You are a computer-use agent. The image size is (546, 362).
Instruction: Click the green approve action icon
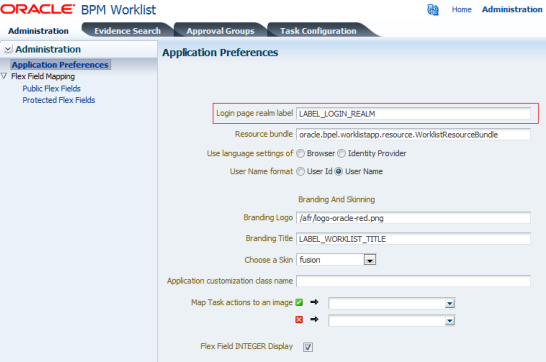299,302
